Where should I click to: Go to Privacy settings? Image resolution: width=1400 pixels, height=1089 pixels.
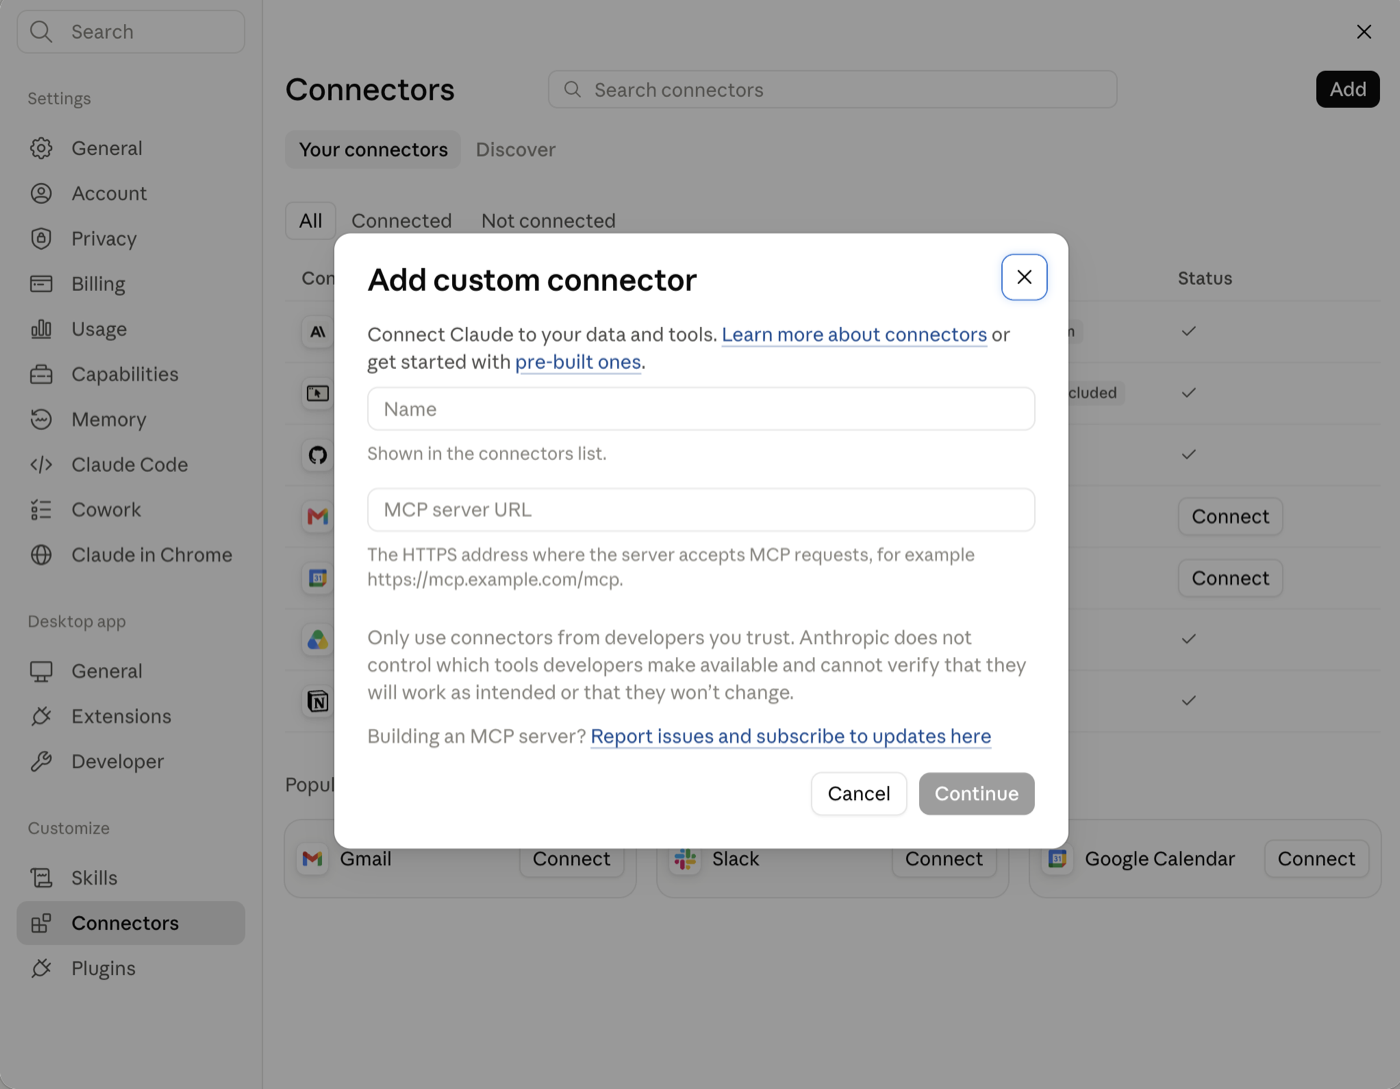tap(131, 238)
